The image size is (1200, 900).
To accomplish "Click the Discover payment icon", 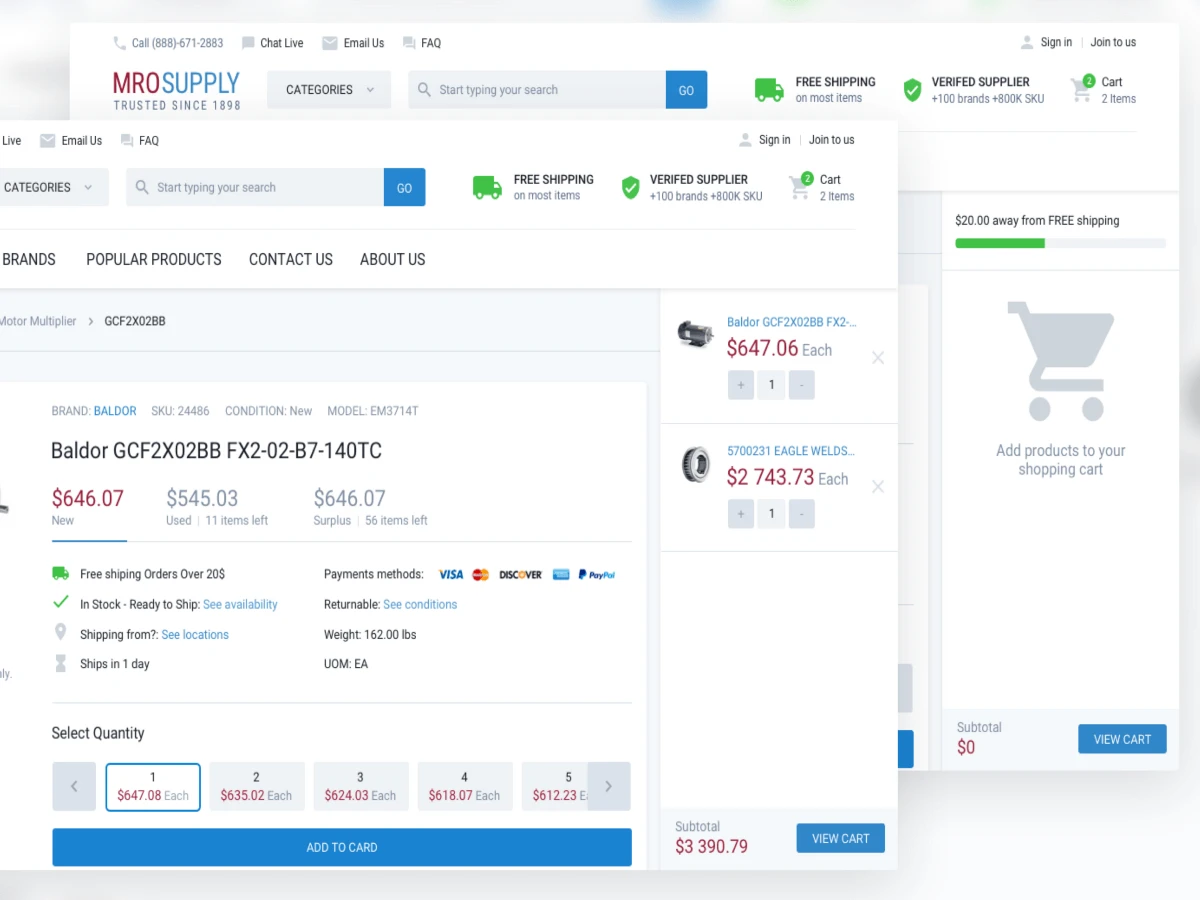I will pyautogui.click(x=521, y=575).
